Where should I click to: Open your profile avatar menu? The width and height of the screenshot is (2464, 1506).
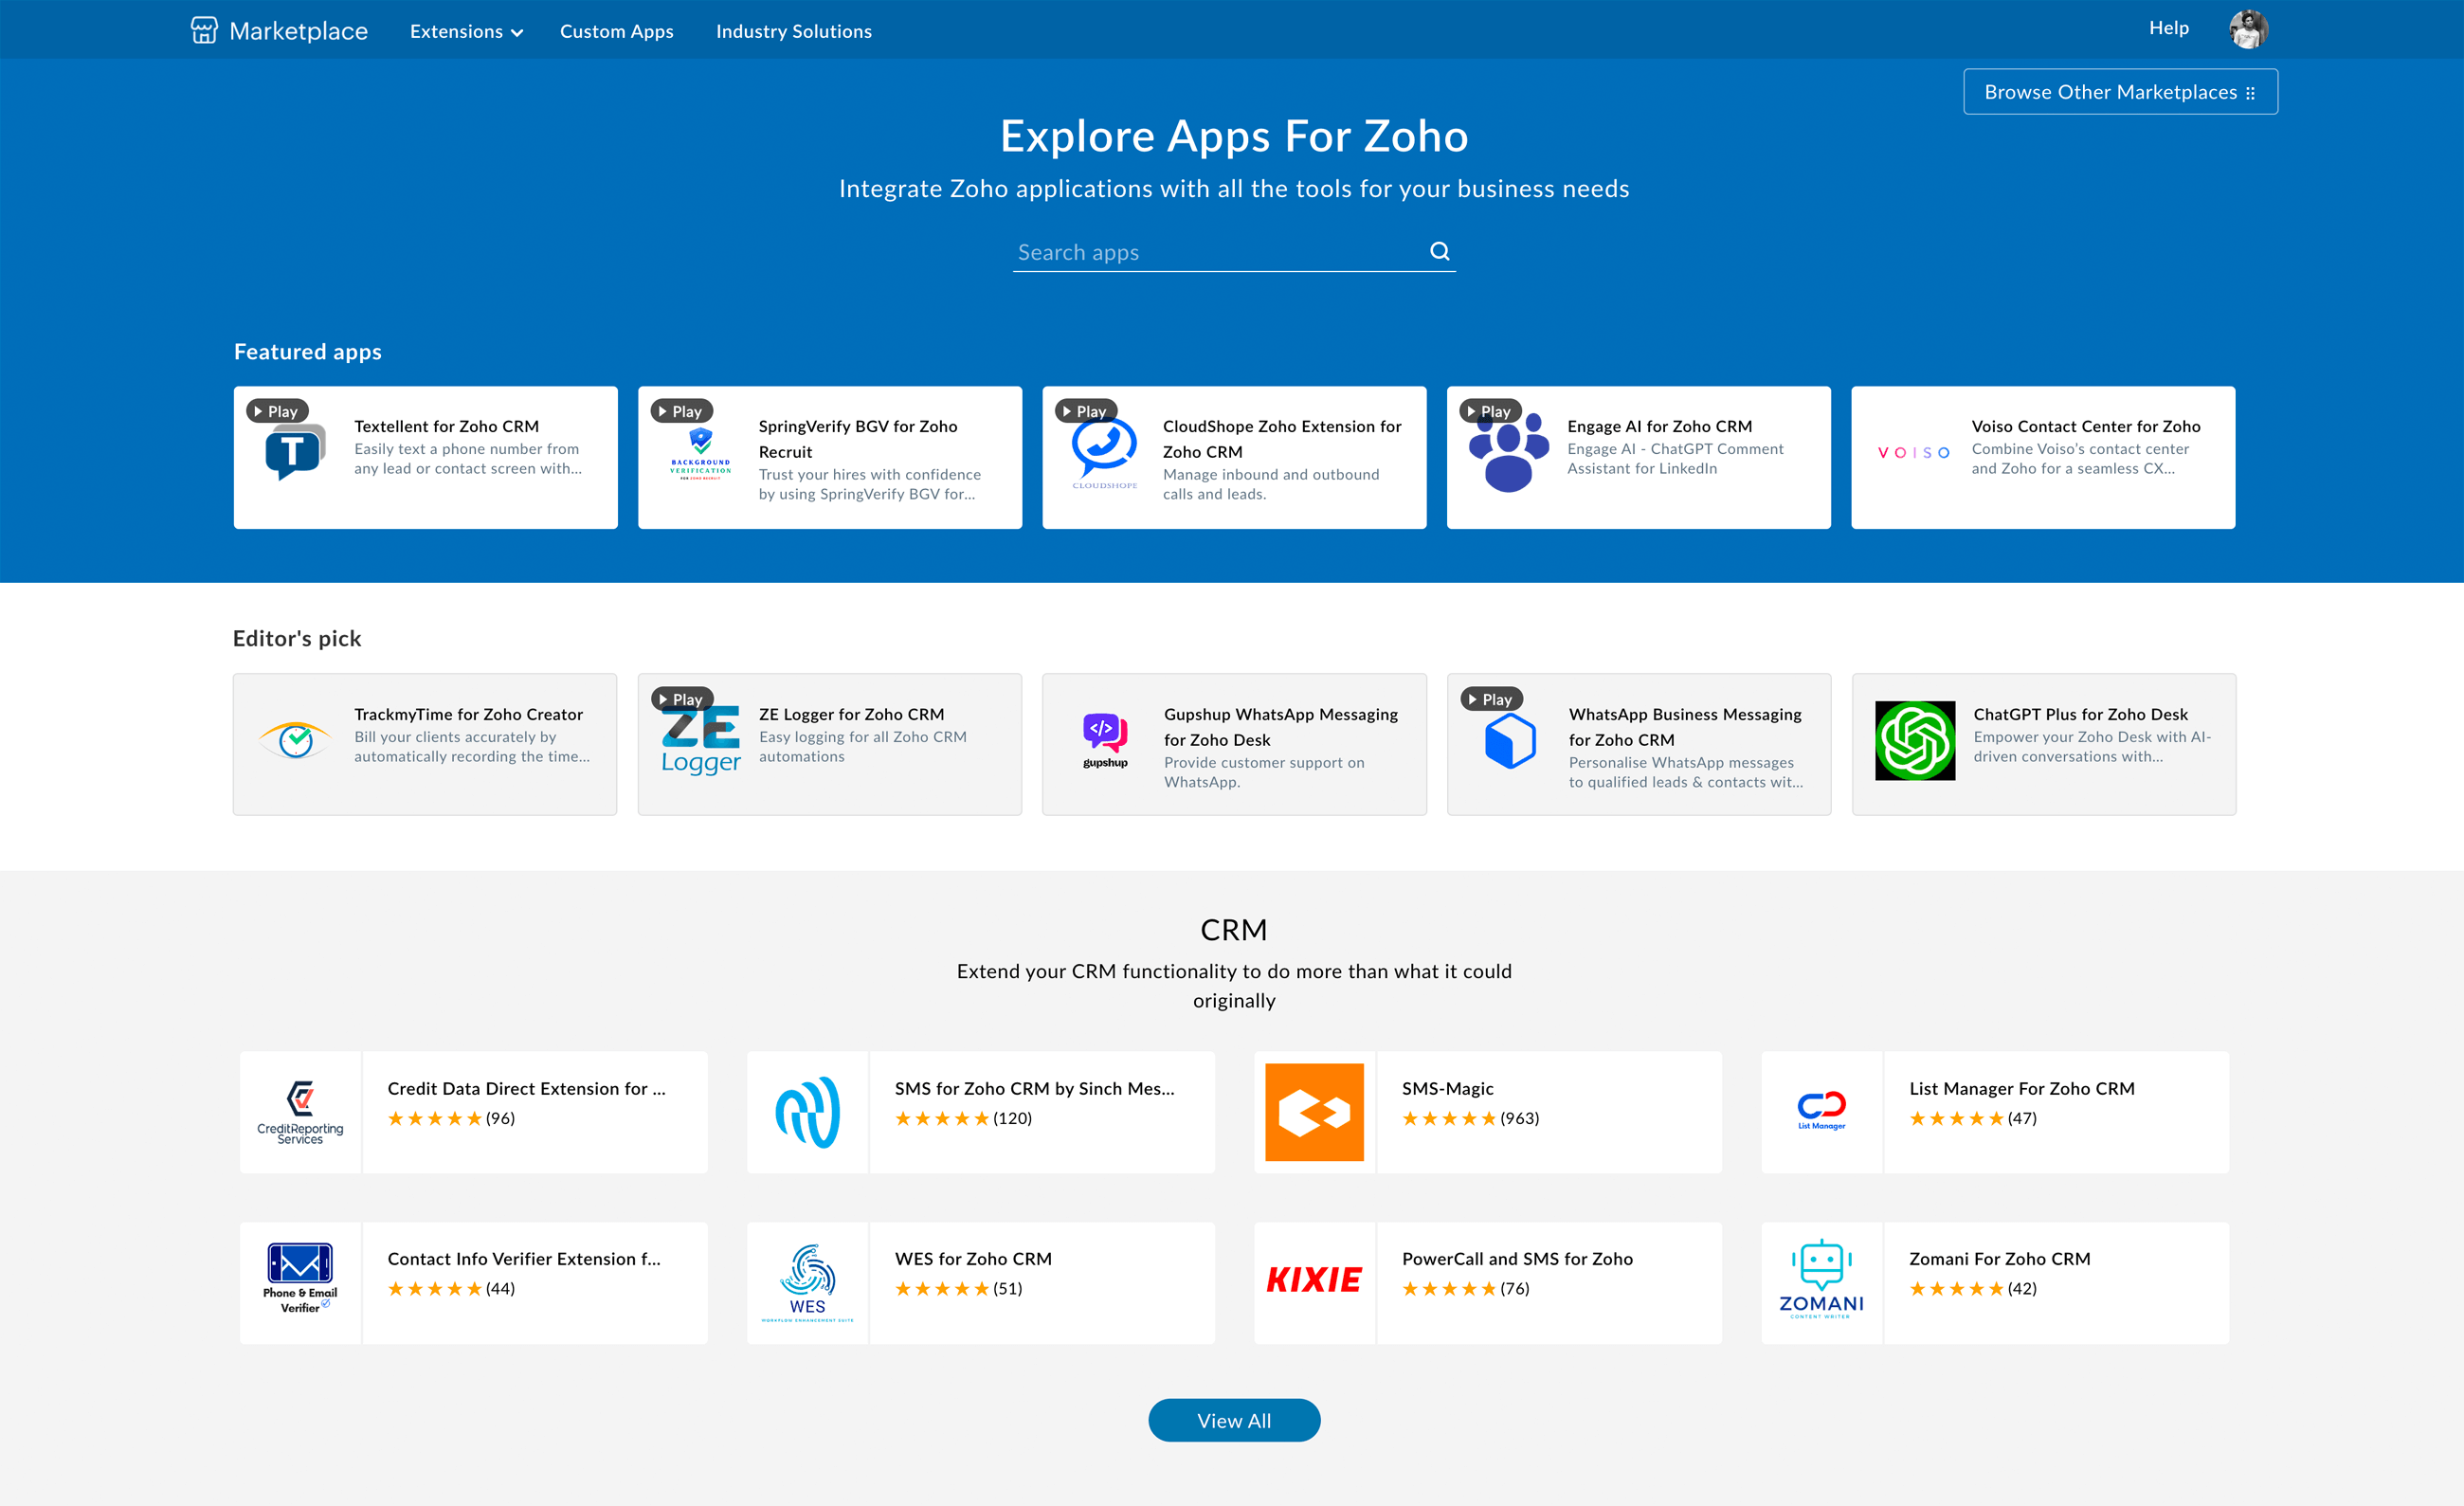(2248, 29)
